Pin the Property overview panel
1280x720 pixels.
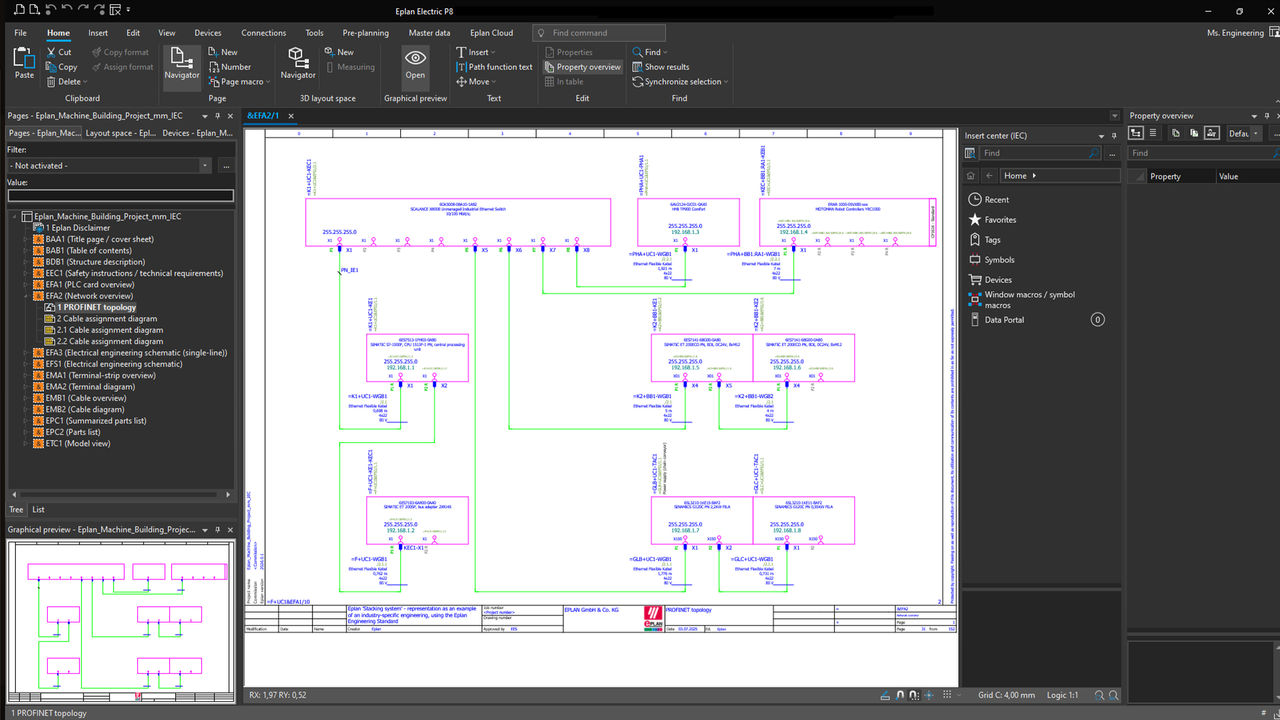[x=1267, y=116]
